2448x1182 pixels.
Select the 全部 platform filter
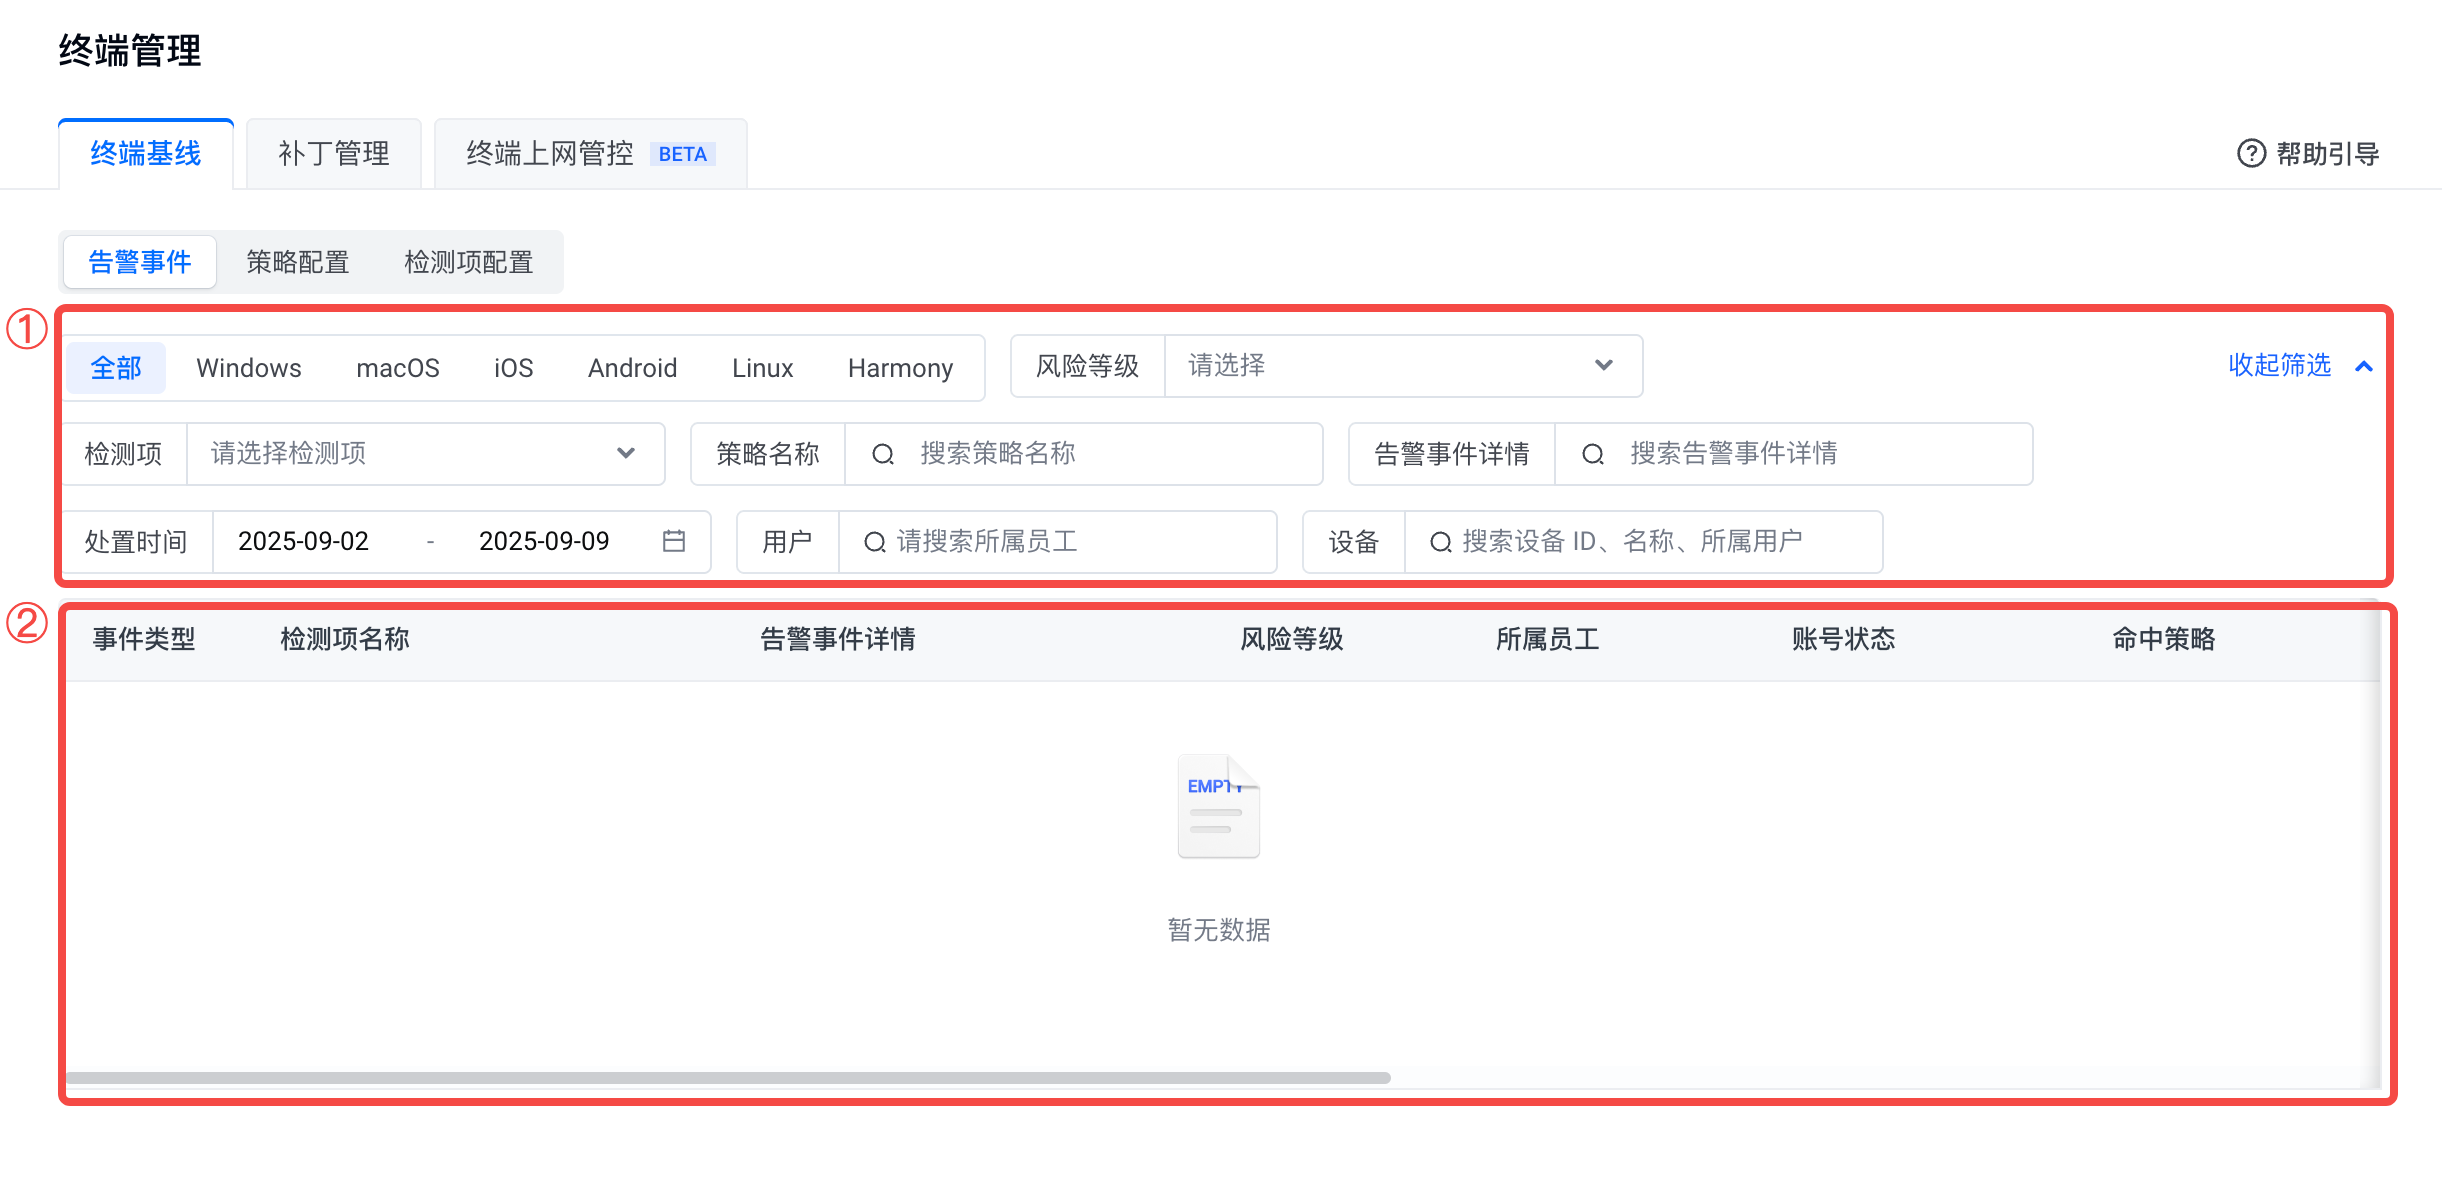[x=116, y=368]
